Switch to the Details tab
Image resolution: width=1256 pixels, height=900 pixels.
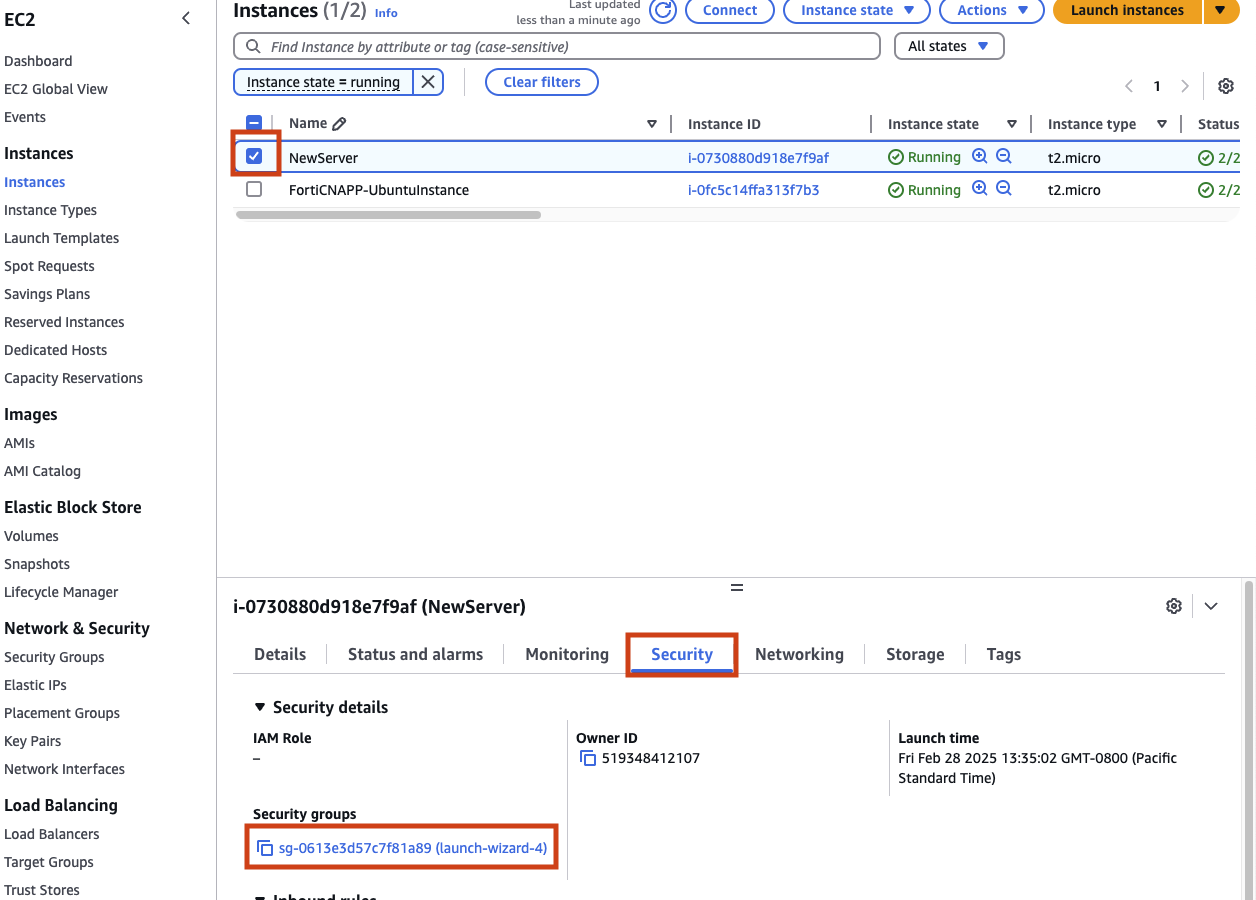[280, 654]
